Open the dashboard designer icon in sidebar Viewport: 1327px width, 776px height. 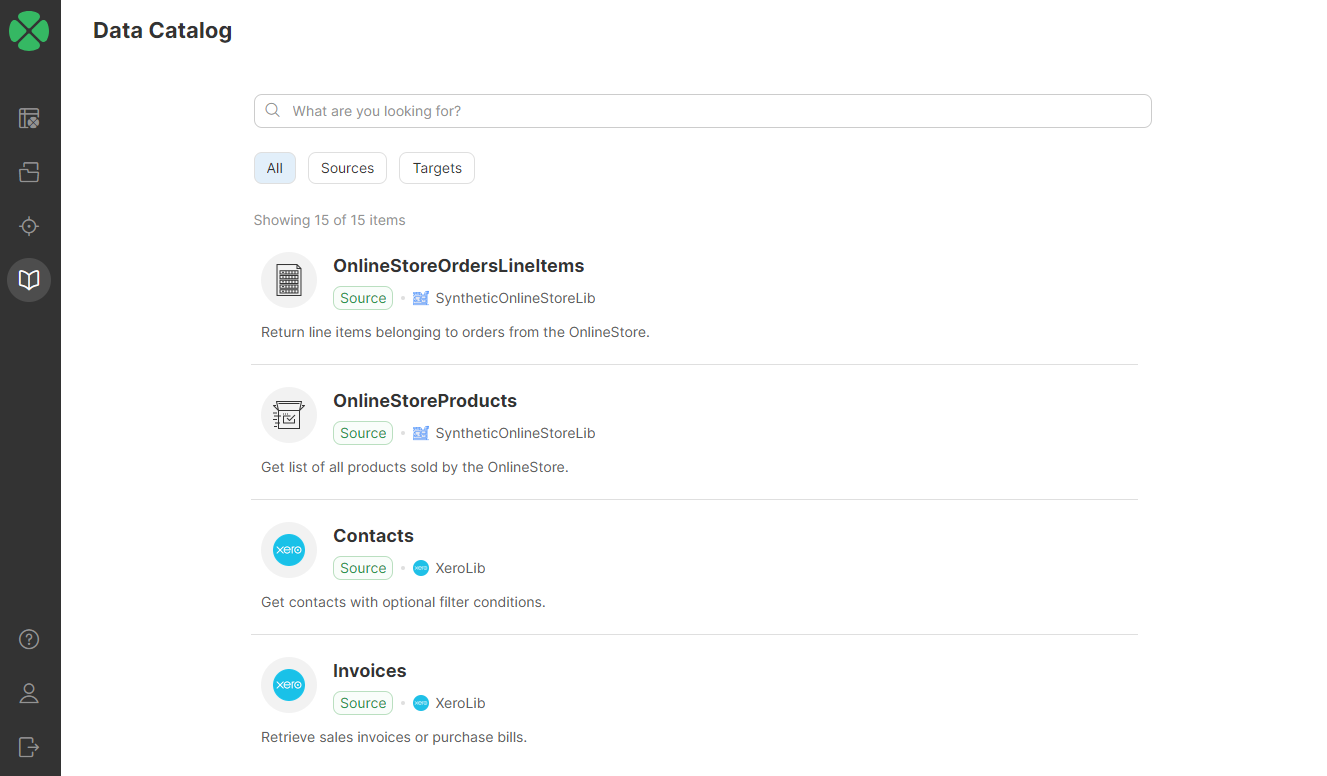click(29, 118)
